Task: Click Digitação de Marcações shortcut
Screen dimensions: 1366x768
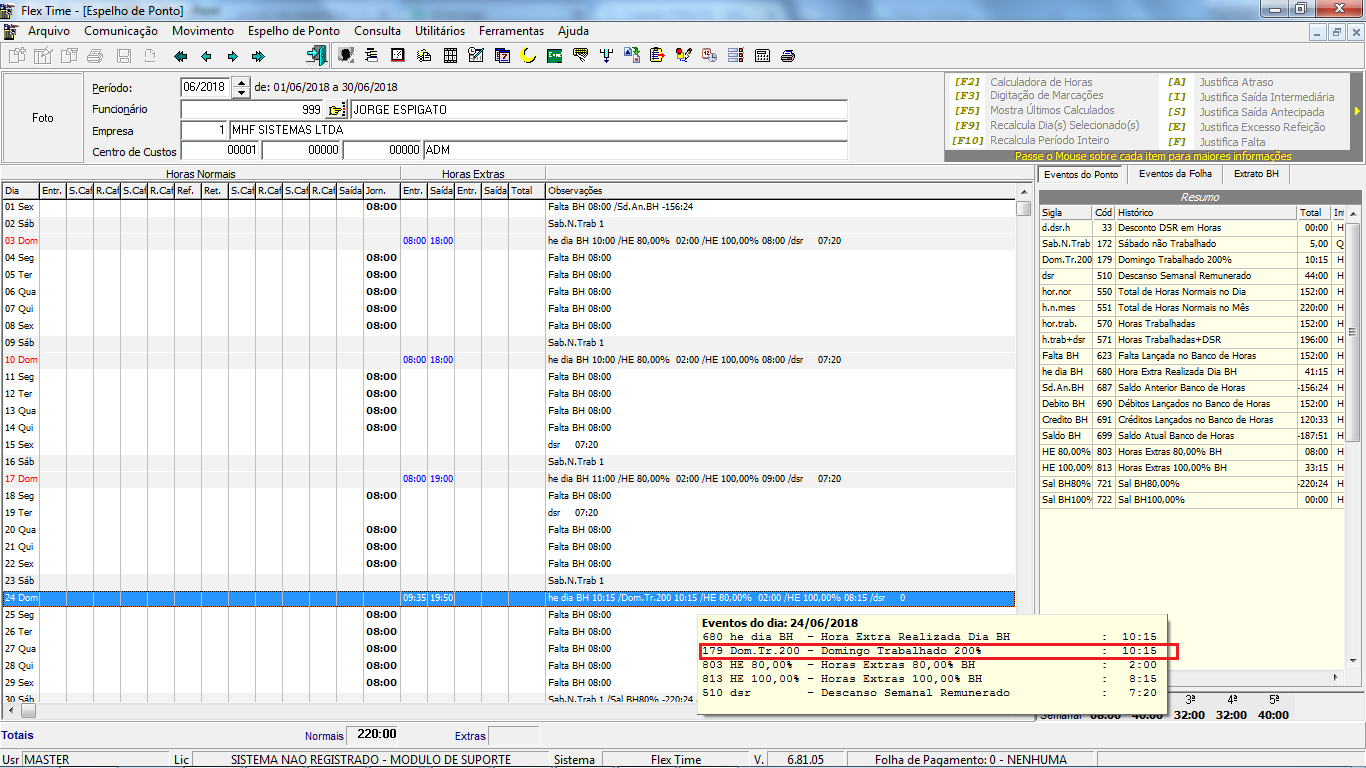Action: [x=1047, y=96]
